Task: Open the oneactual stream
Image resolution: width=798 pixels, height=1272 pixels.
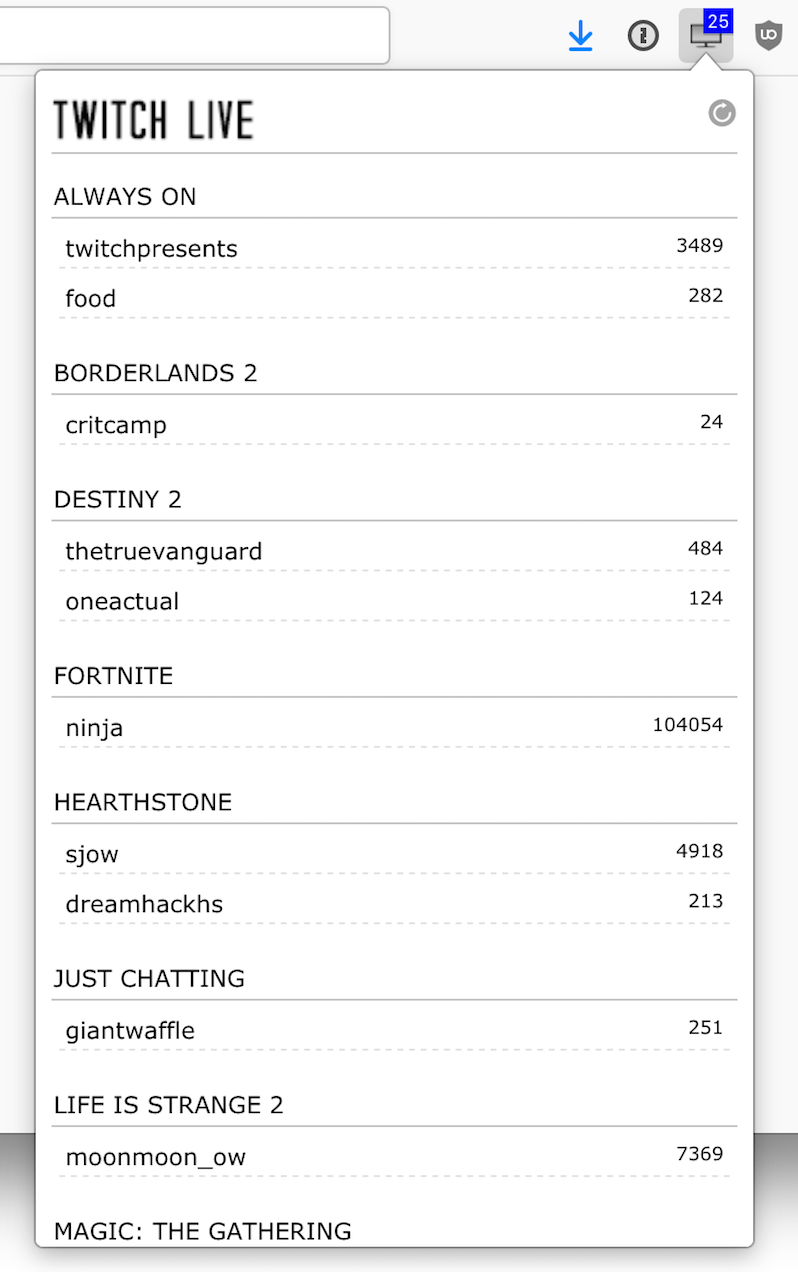Action: click(x=394, y=599)
